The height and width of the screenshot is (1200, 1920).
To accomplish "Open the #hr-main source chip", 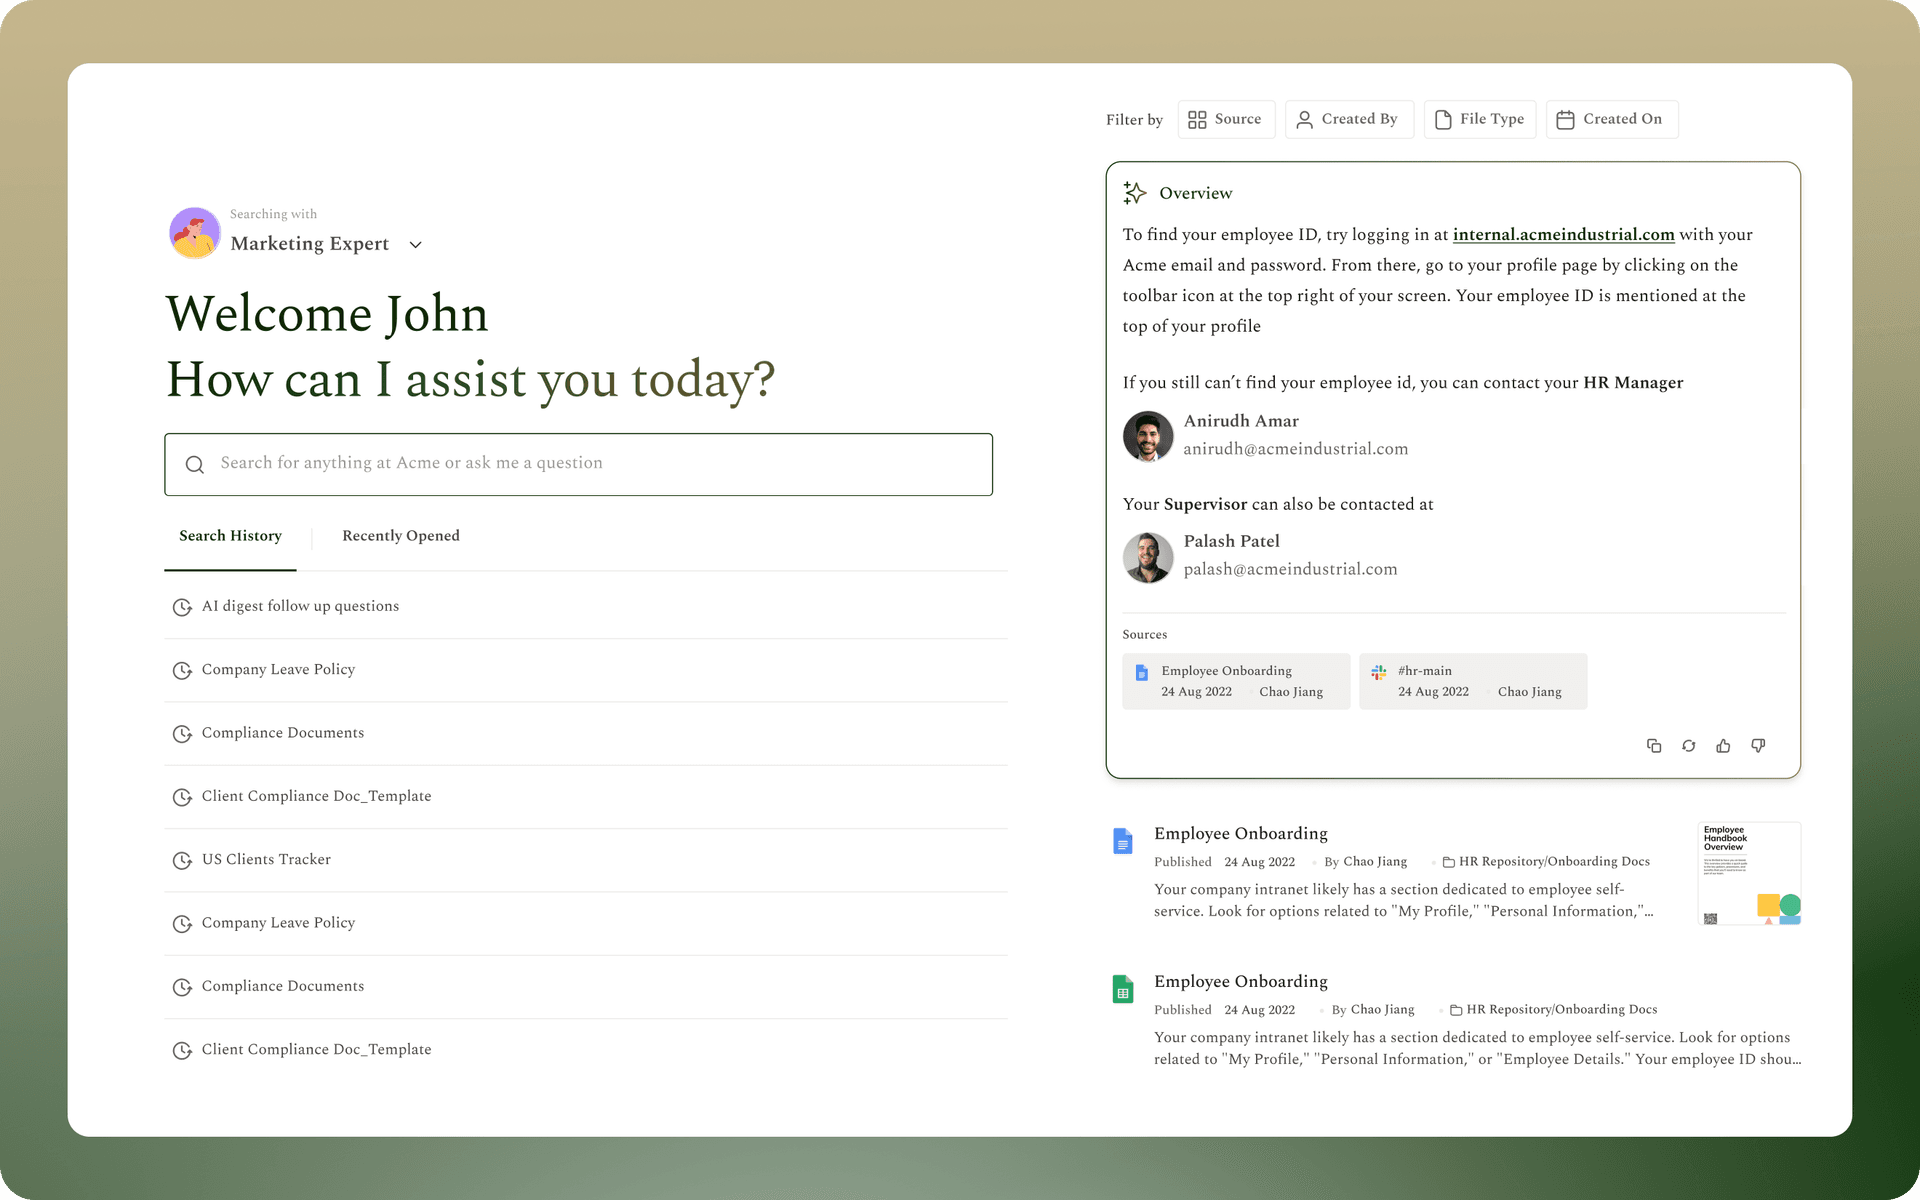I will [x=1473, y=681].
